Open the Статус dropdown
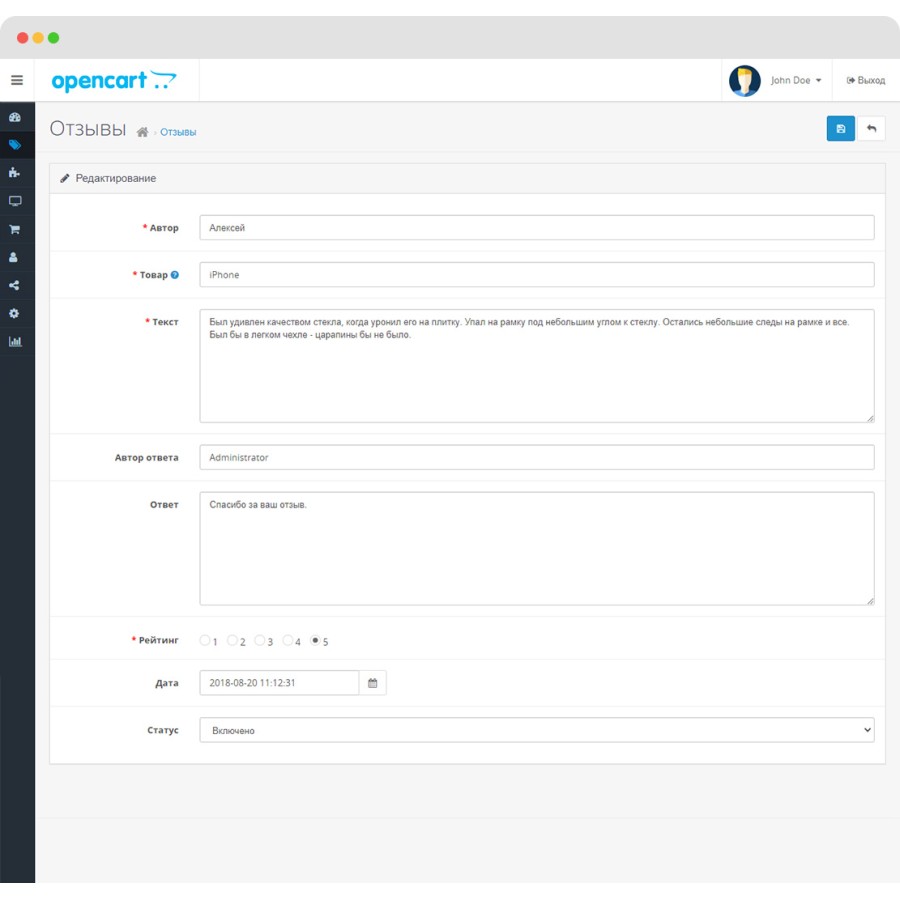Image resolution: width=900 pixels, height=900 pixels. pyautogui.click(x=537, y=730)
